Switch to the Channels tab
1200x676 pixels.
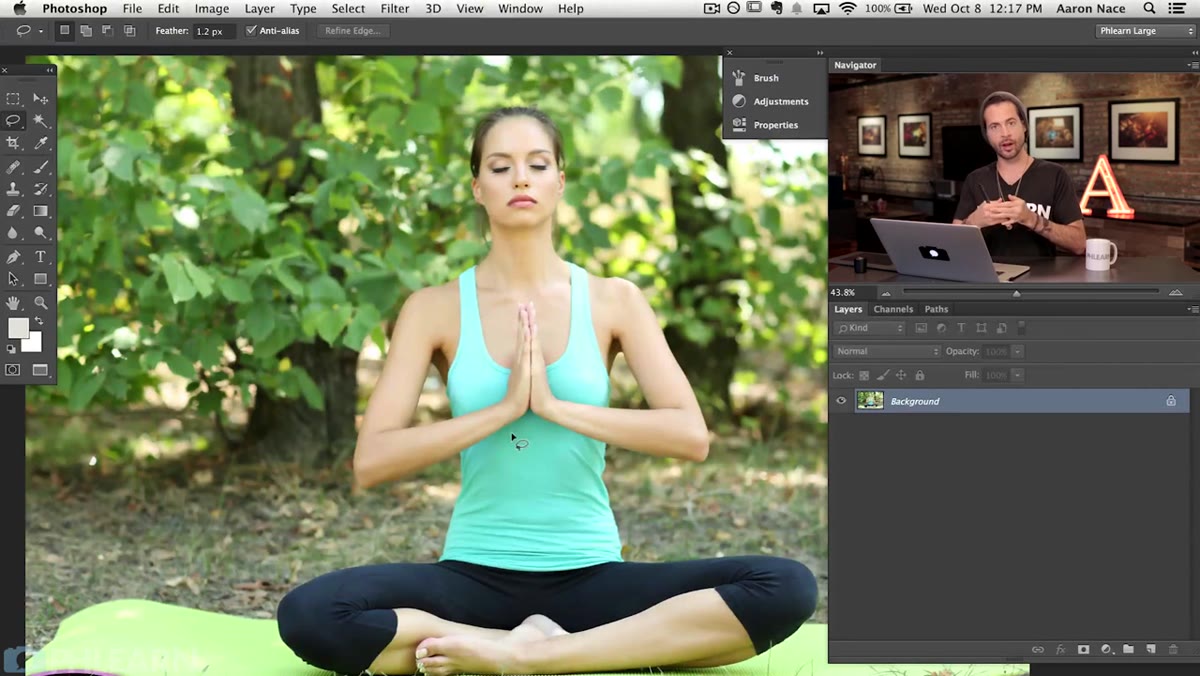point(893,309)
